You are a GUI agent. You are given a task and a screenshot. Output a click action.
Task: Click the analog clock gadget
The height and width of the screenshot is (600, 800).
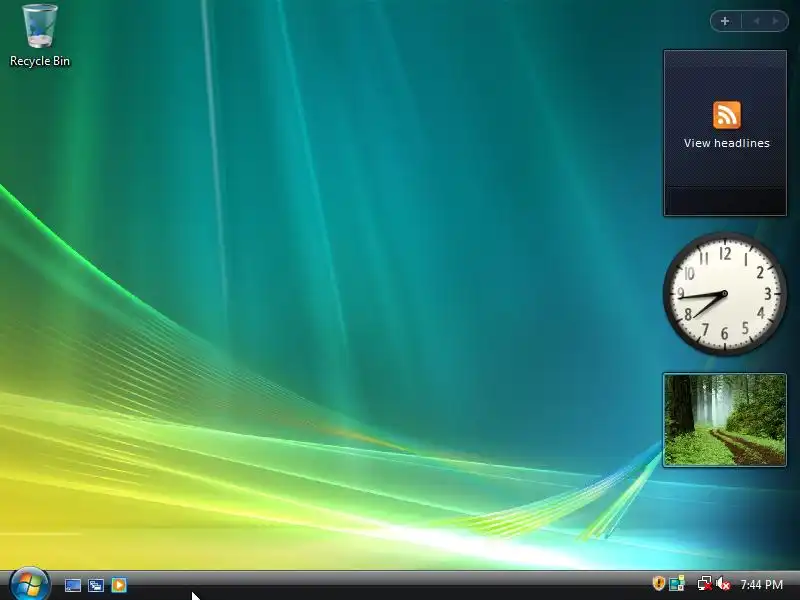point(724,294)
